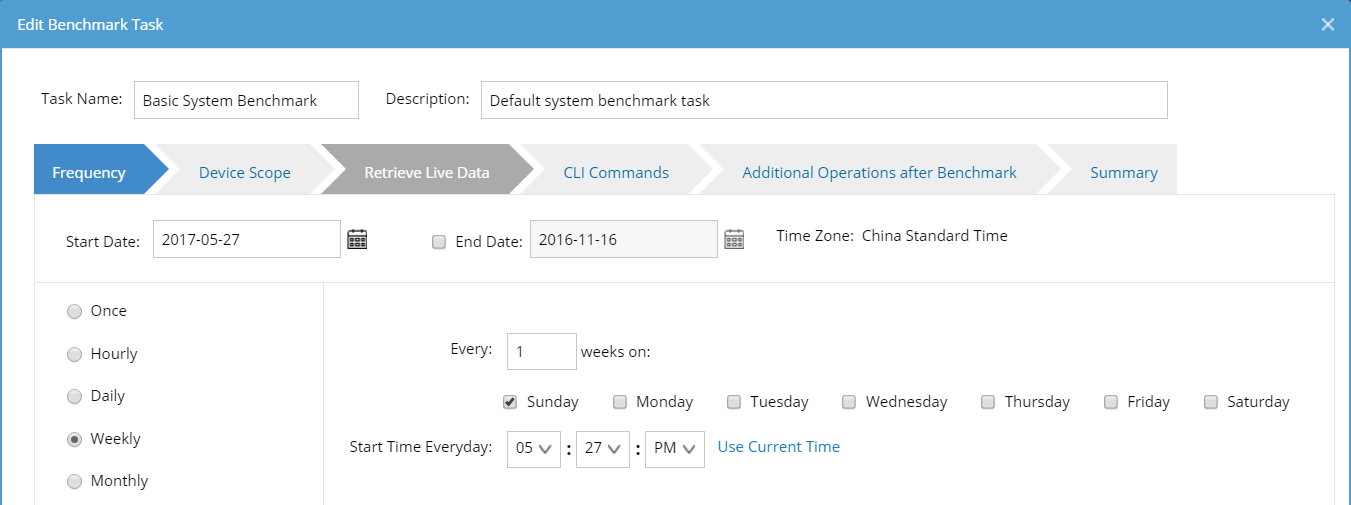Click the Use Current Time link
This screenshot has height=505, width=1351.
point(778,447)
